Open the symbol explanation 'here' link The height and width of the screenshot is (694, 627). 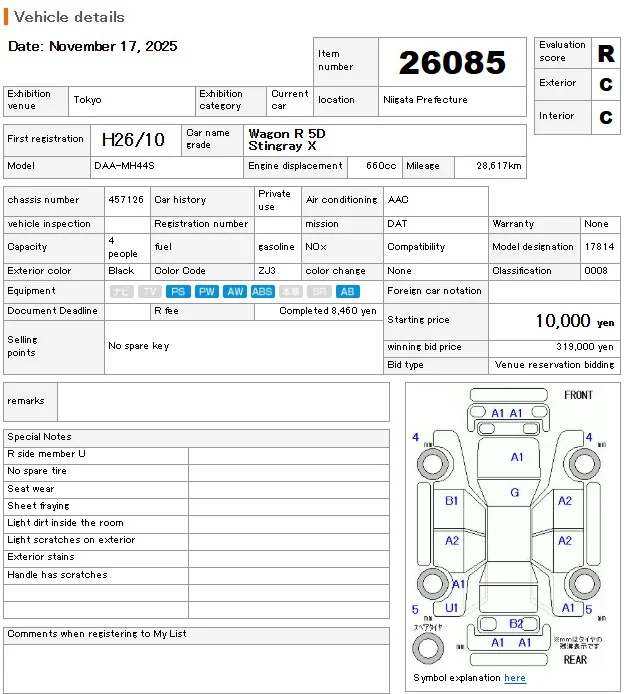point(515,678)
